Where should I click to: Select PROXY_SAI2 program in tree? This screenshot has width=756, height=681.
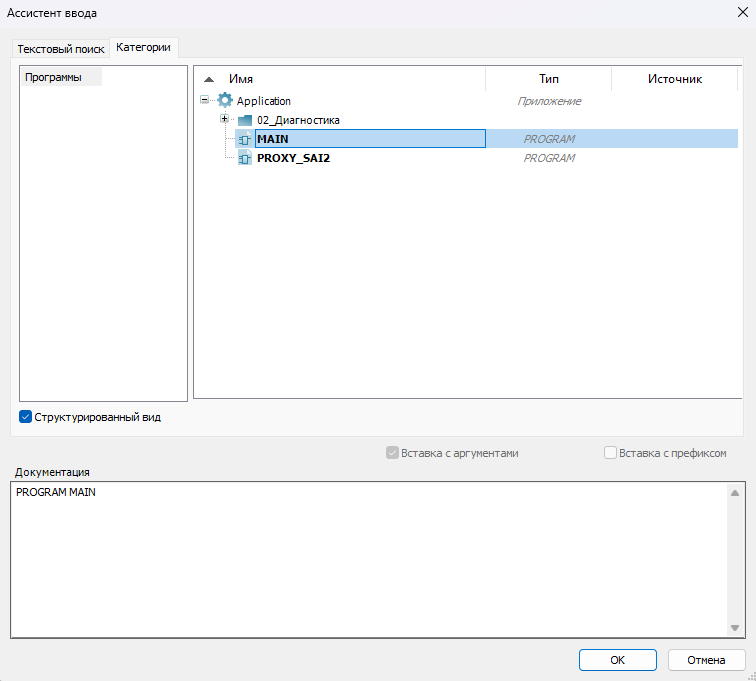click(293, 158)
